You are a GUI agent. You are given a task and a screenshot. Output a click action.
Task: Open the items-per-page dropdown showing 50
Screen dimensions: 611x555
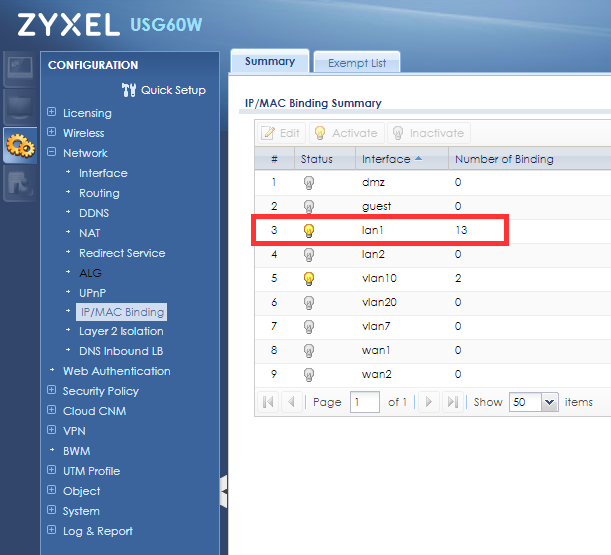[x=548, y=402]
